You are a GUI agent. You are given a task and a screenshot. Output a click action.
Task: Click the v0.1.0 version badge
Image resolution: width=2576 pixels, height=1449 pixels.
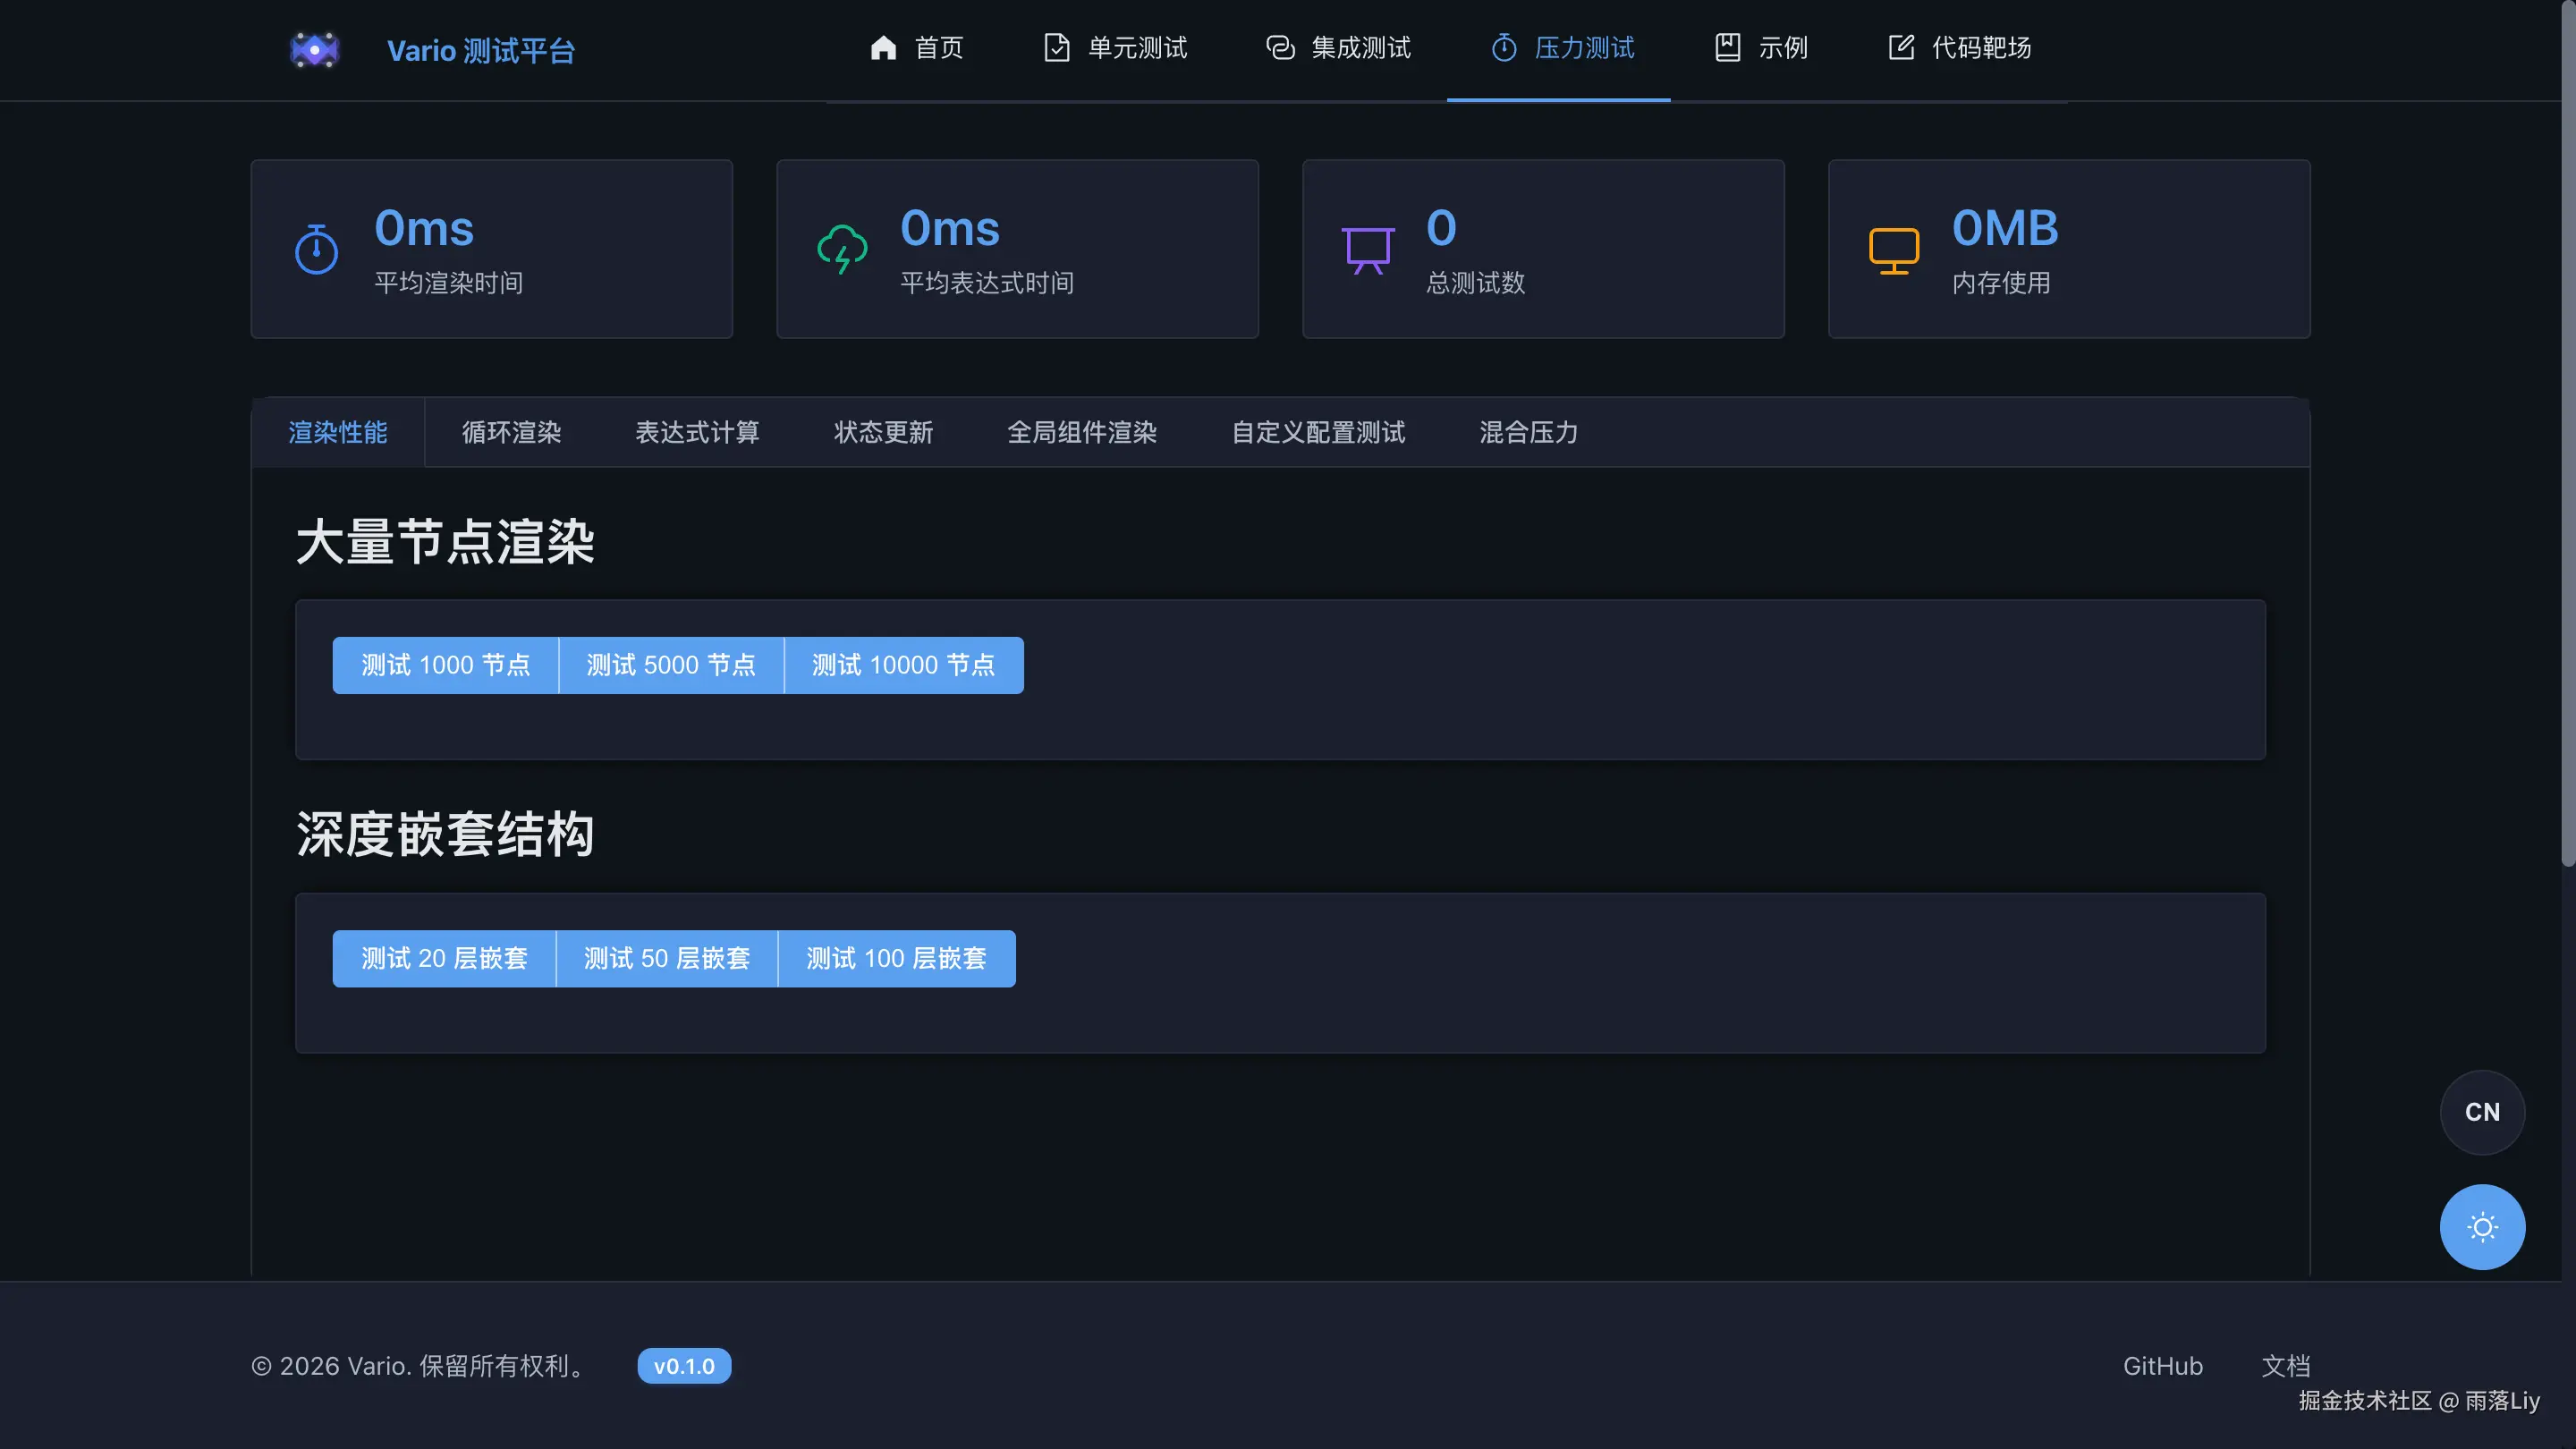pos(684,1366)
